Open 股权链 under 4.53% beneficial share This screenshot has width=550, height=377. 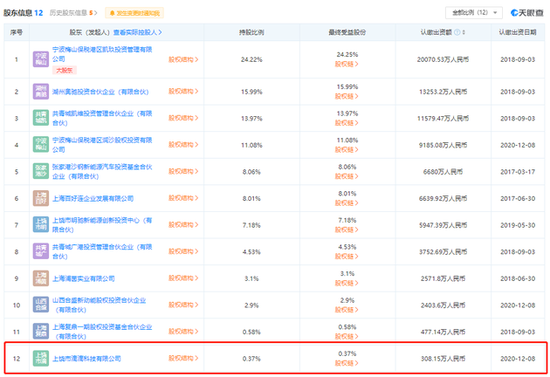click(347, 256)
